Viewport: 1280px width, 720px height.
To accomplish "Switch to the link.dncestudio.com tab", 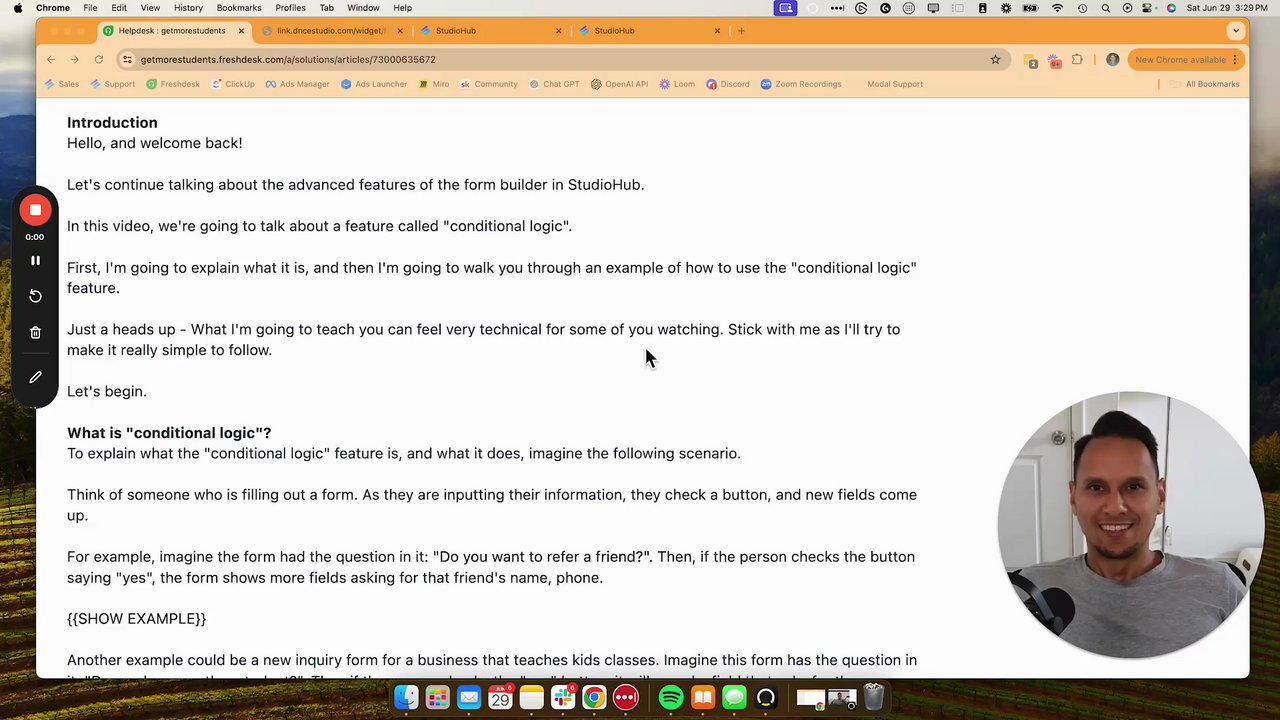I will 334,31.
